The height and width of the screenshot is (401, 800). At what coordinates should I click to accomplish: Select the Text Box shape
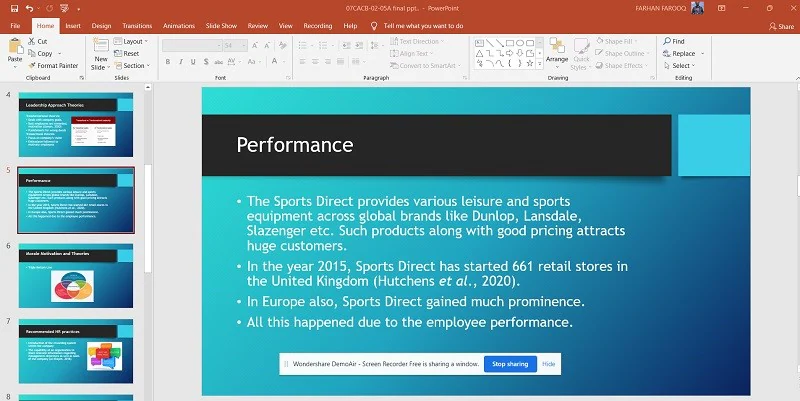[480, 43]
